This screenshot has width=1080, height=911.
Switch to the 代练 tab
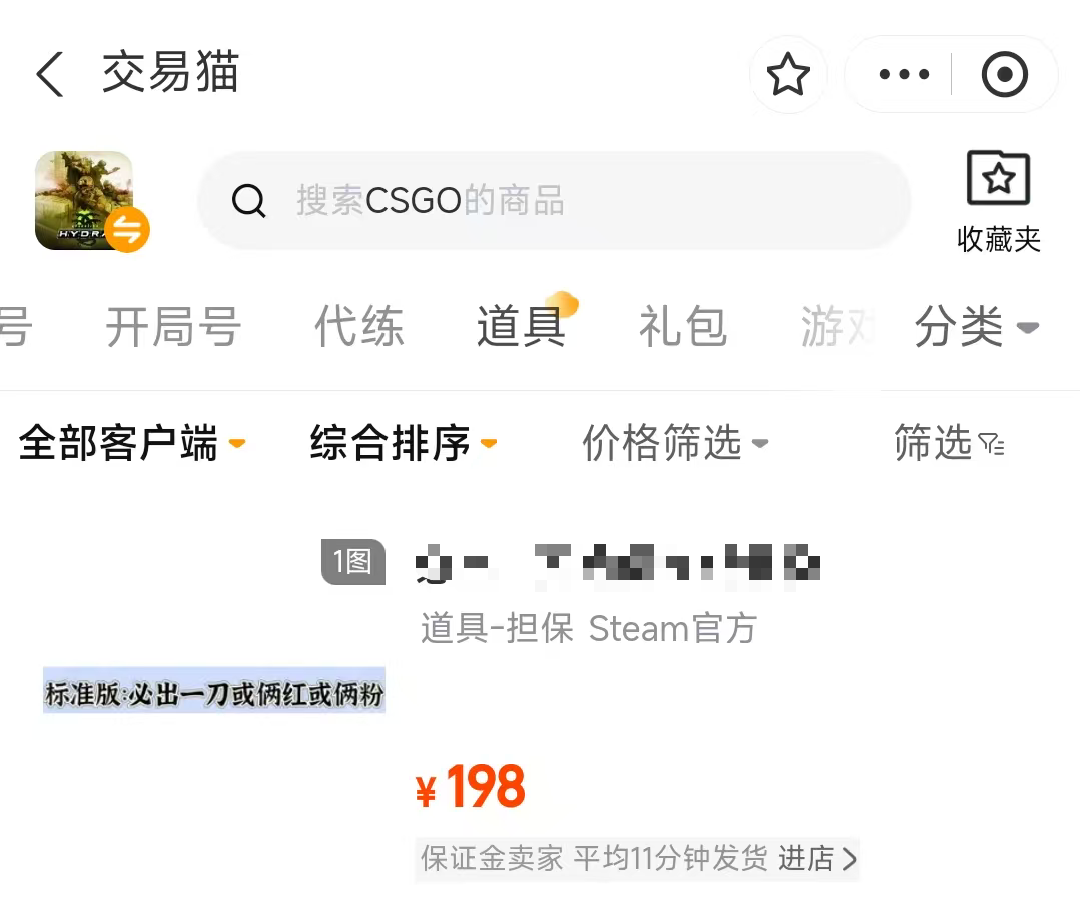click(x=359, y=326)
